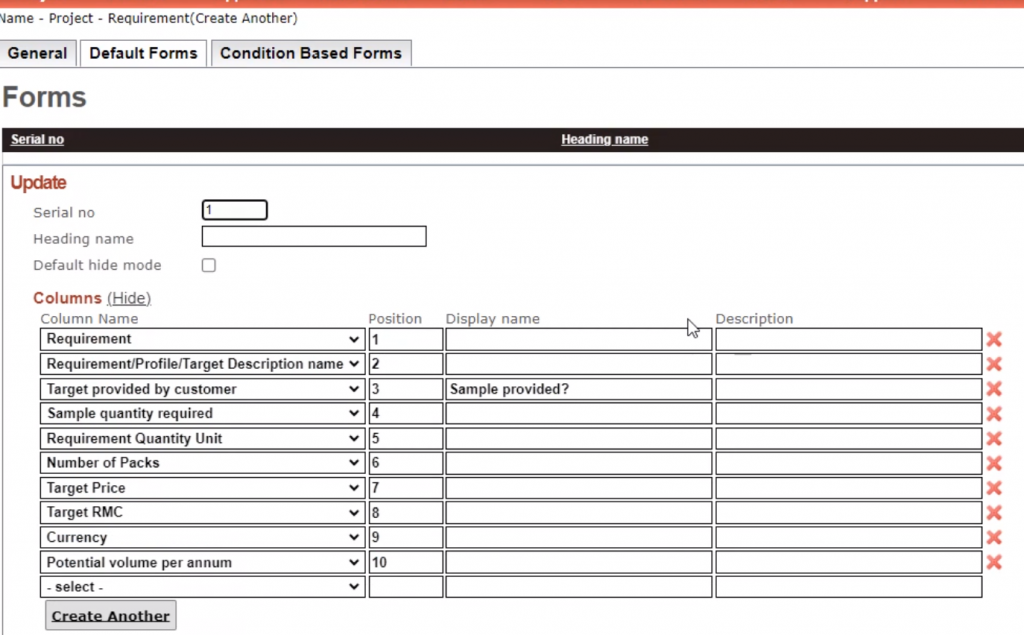Remove the Target RMC row
The height and width of the screenshot is (635, 1024).
pyautogui.click(x=993, y=513)
